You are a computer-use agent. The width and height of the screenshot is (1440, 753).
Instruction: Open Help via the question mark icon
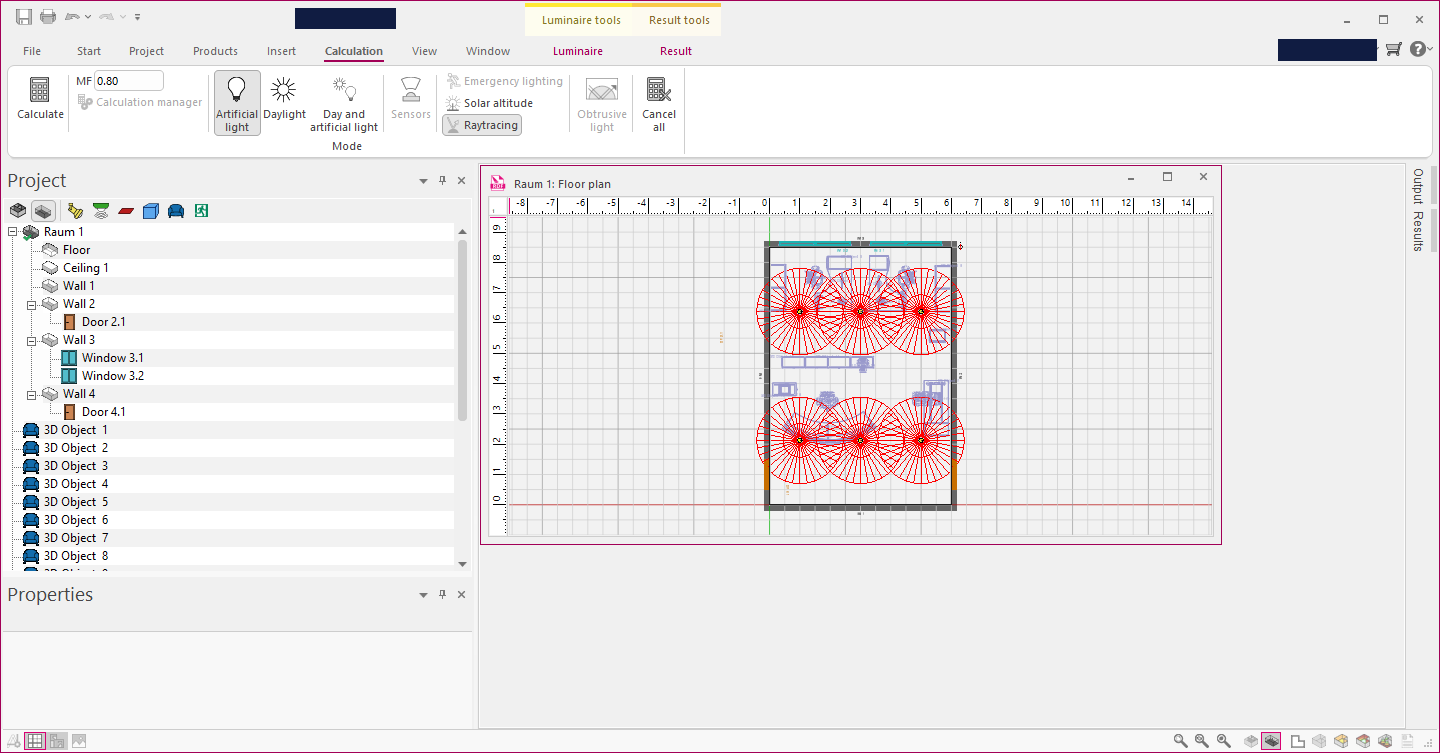point(1418,49)
